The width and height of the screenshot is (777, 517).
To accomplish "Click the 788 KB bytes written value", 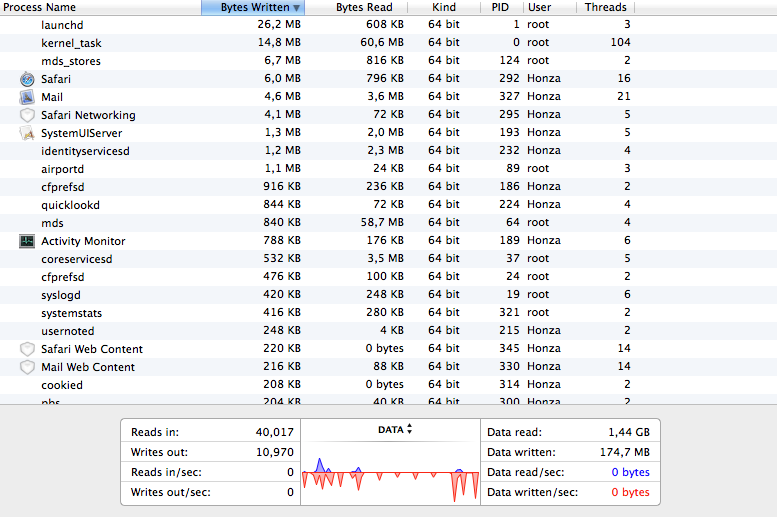I will tap(282, 240).
